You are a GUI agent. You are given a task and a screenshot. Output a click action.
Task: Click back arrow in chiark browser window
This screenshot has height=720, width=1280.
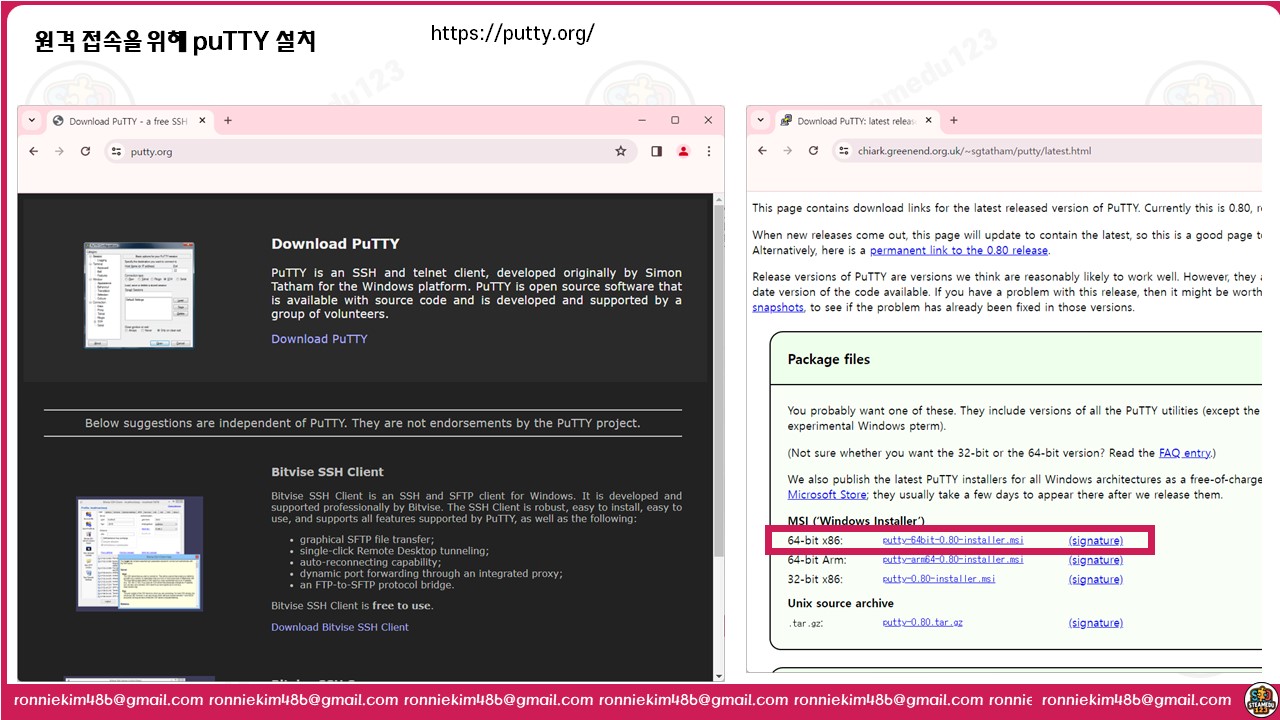tap(762, 151)
